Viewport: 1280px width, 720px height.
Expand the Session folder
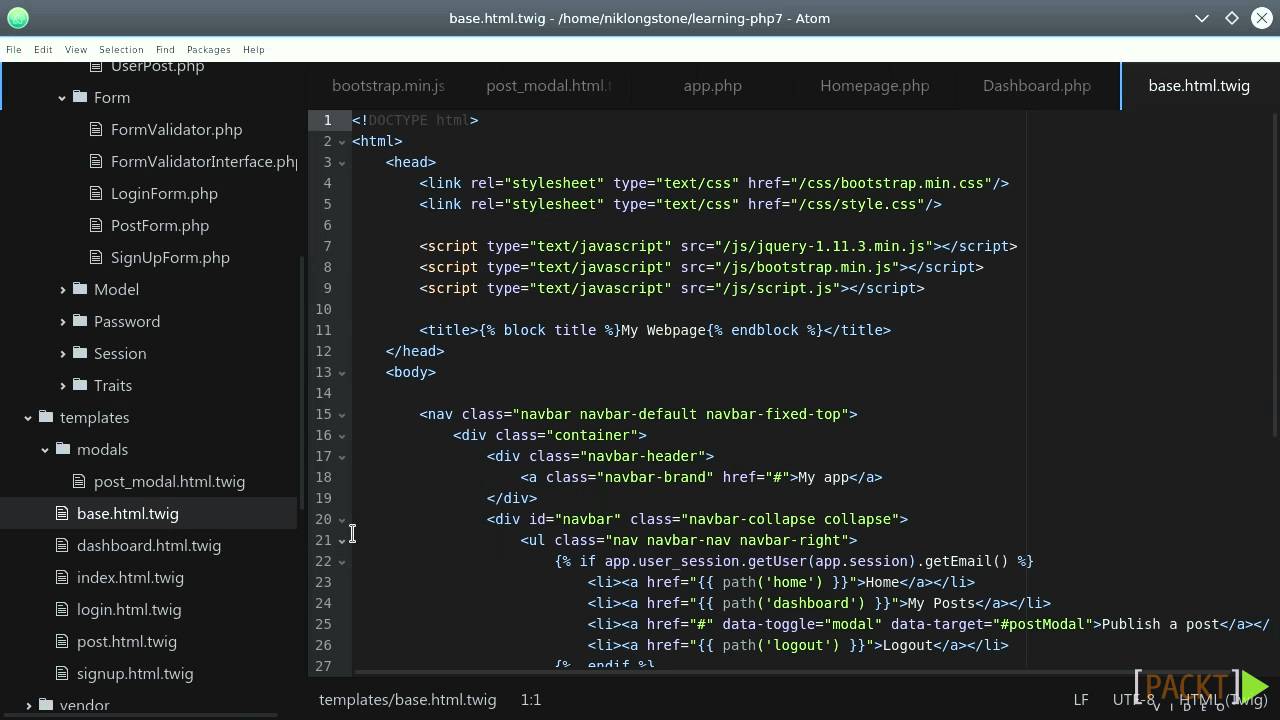click(62, 353)
